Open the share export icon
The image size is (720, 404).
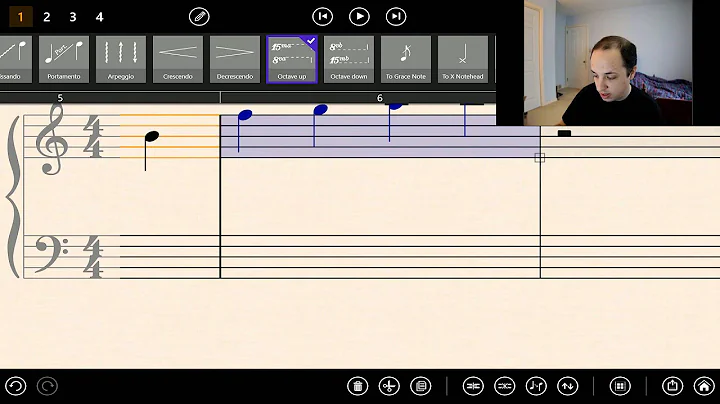click(672, 386)
